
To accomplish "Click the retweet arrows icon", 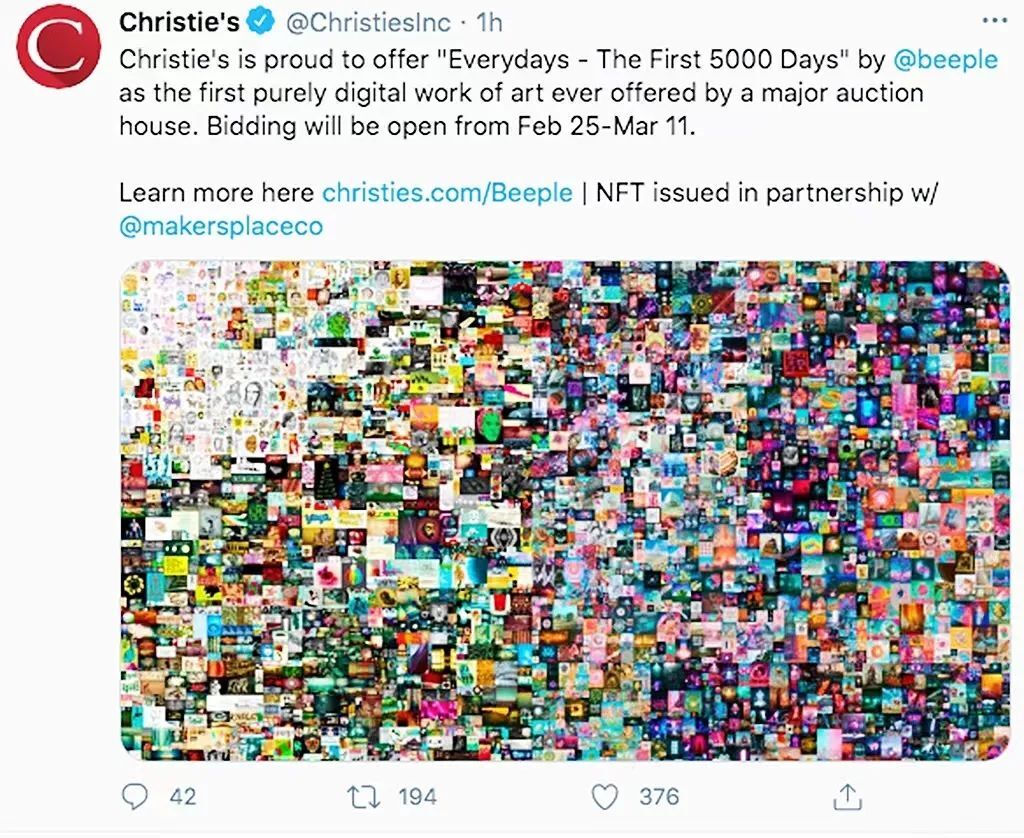I will pyautogui.click(x=361, y=796).
